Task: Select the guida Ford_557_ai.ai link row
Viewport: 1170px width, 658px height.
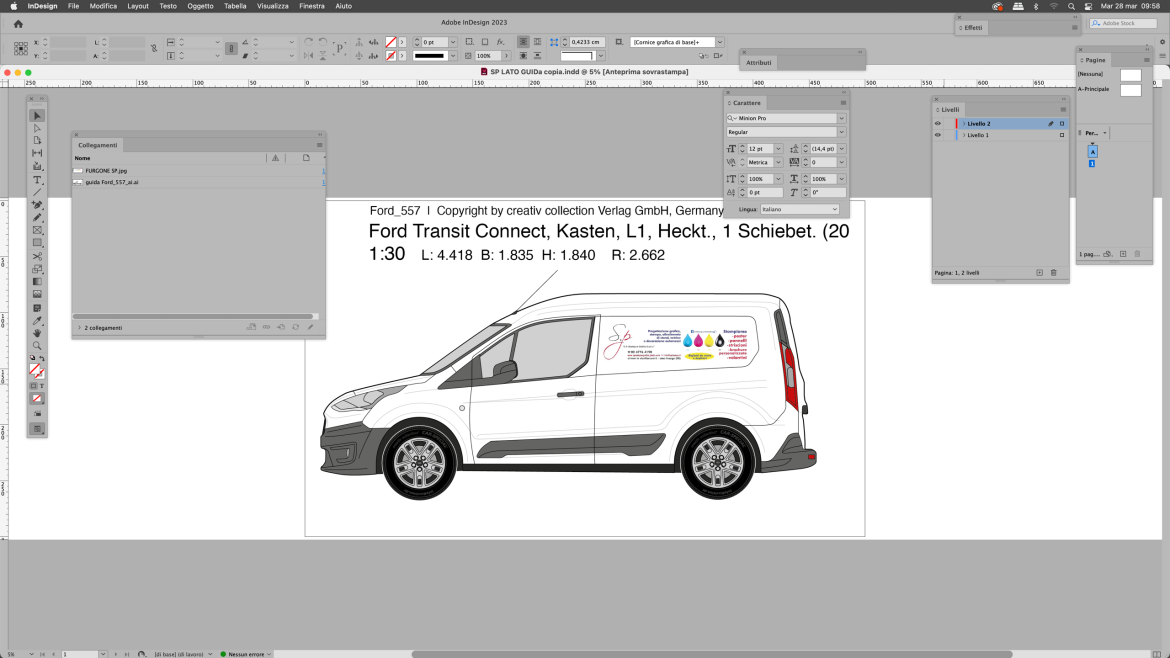Action: coord(199,182)
